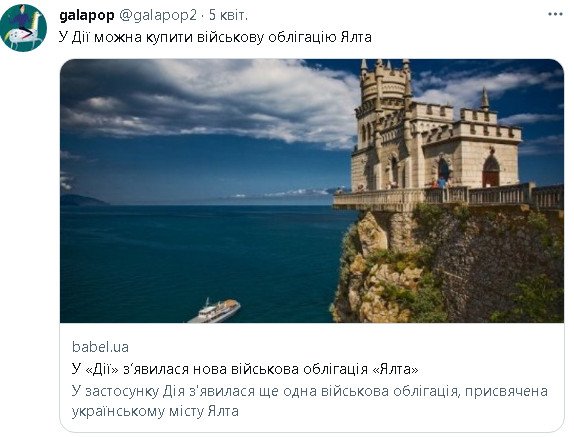Screen dimensions: 574x437
Task: Click the balcony terrace of the castle
Action: pos(448,197)
